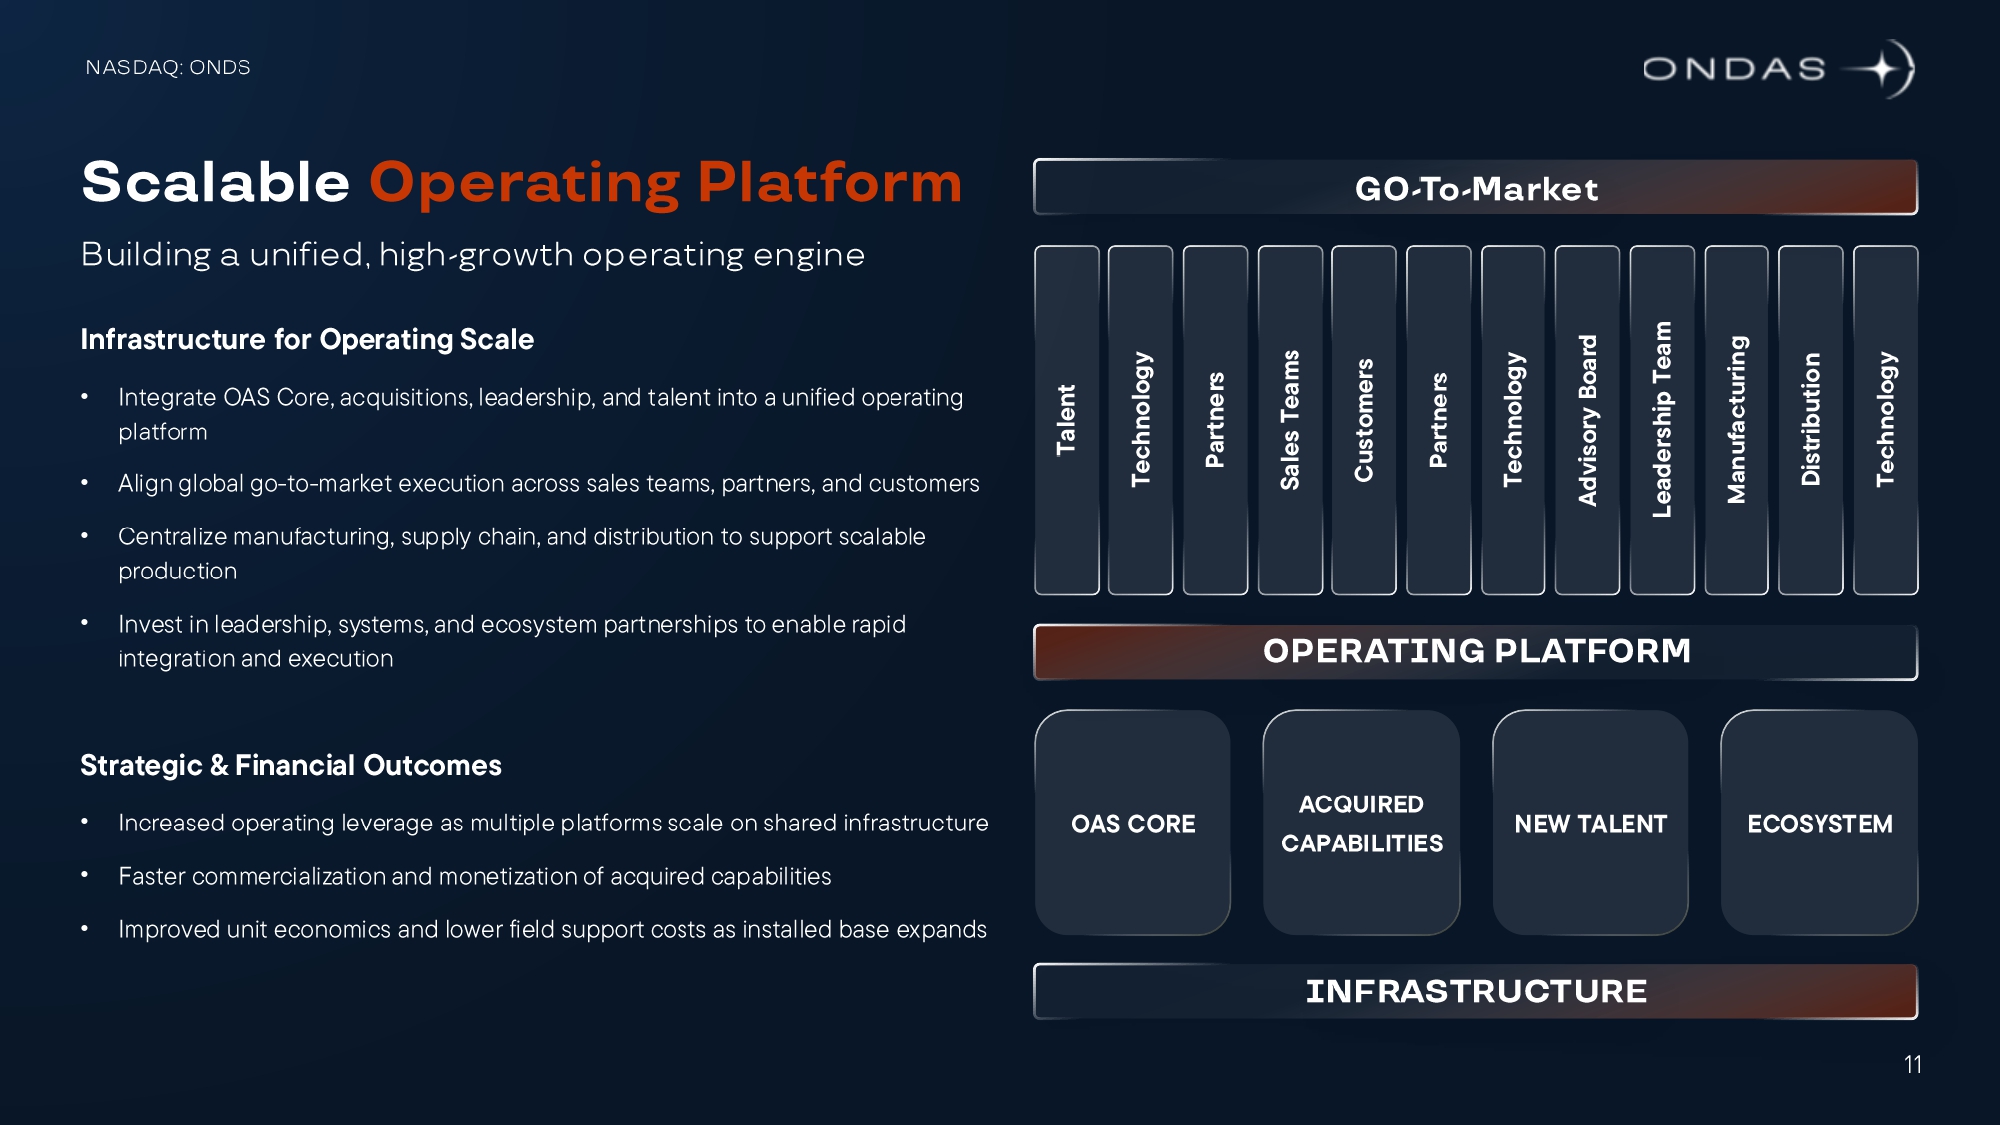Select the ECOSYSTEM tile
The width and height of the screenshot is (2000, 1125).
pos(1819,823)
